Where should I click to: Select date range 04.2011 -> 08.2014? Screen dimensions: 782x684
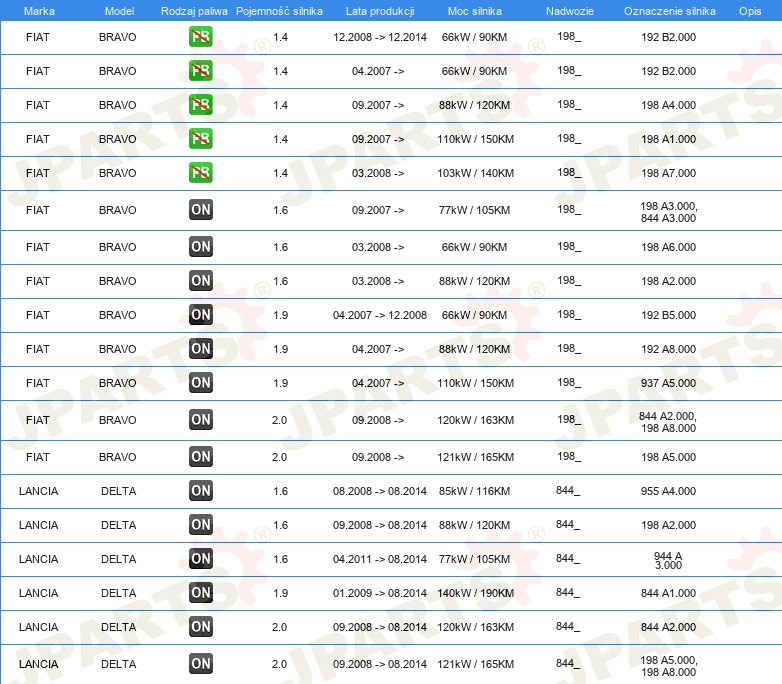point(380,559)
